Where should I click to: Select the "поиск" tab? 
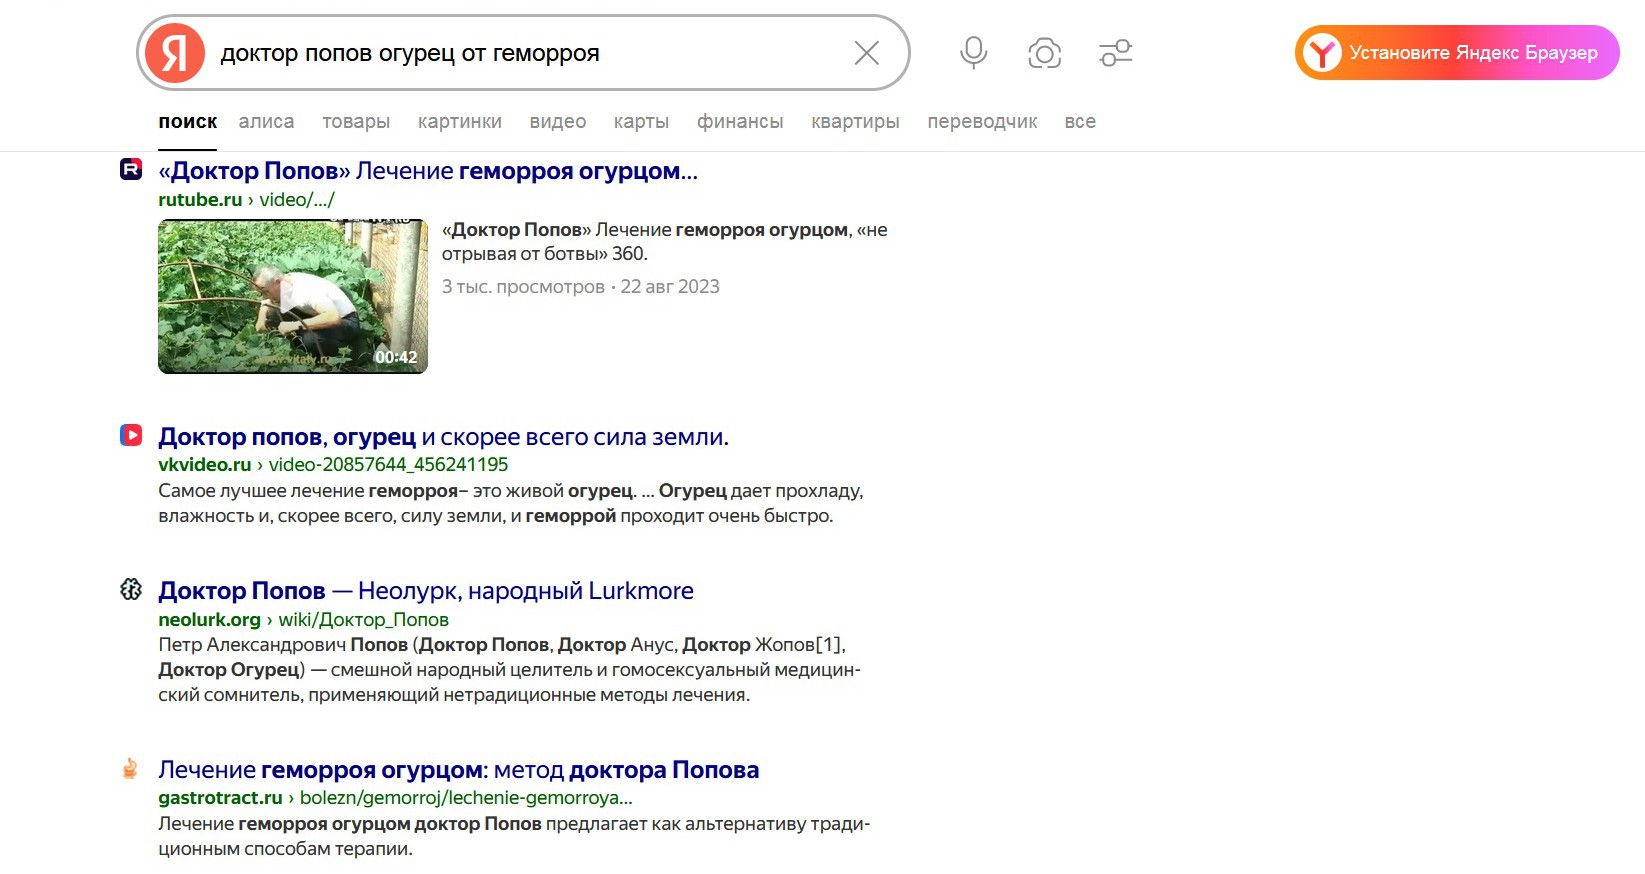[188, 122]
